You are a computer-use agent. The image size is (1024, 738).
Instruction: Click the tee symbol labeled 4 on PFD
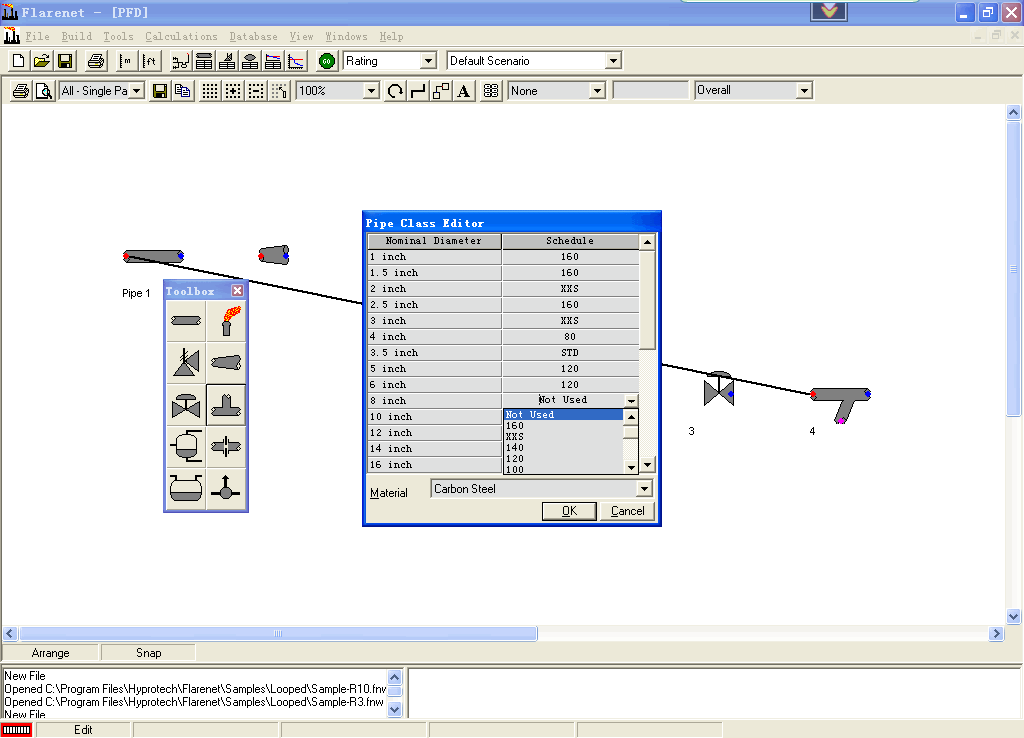(x=841, y=405)
